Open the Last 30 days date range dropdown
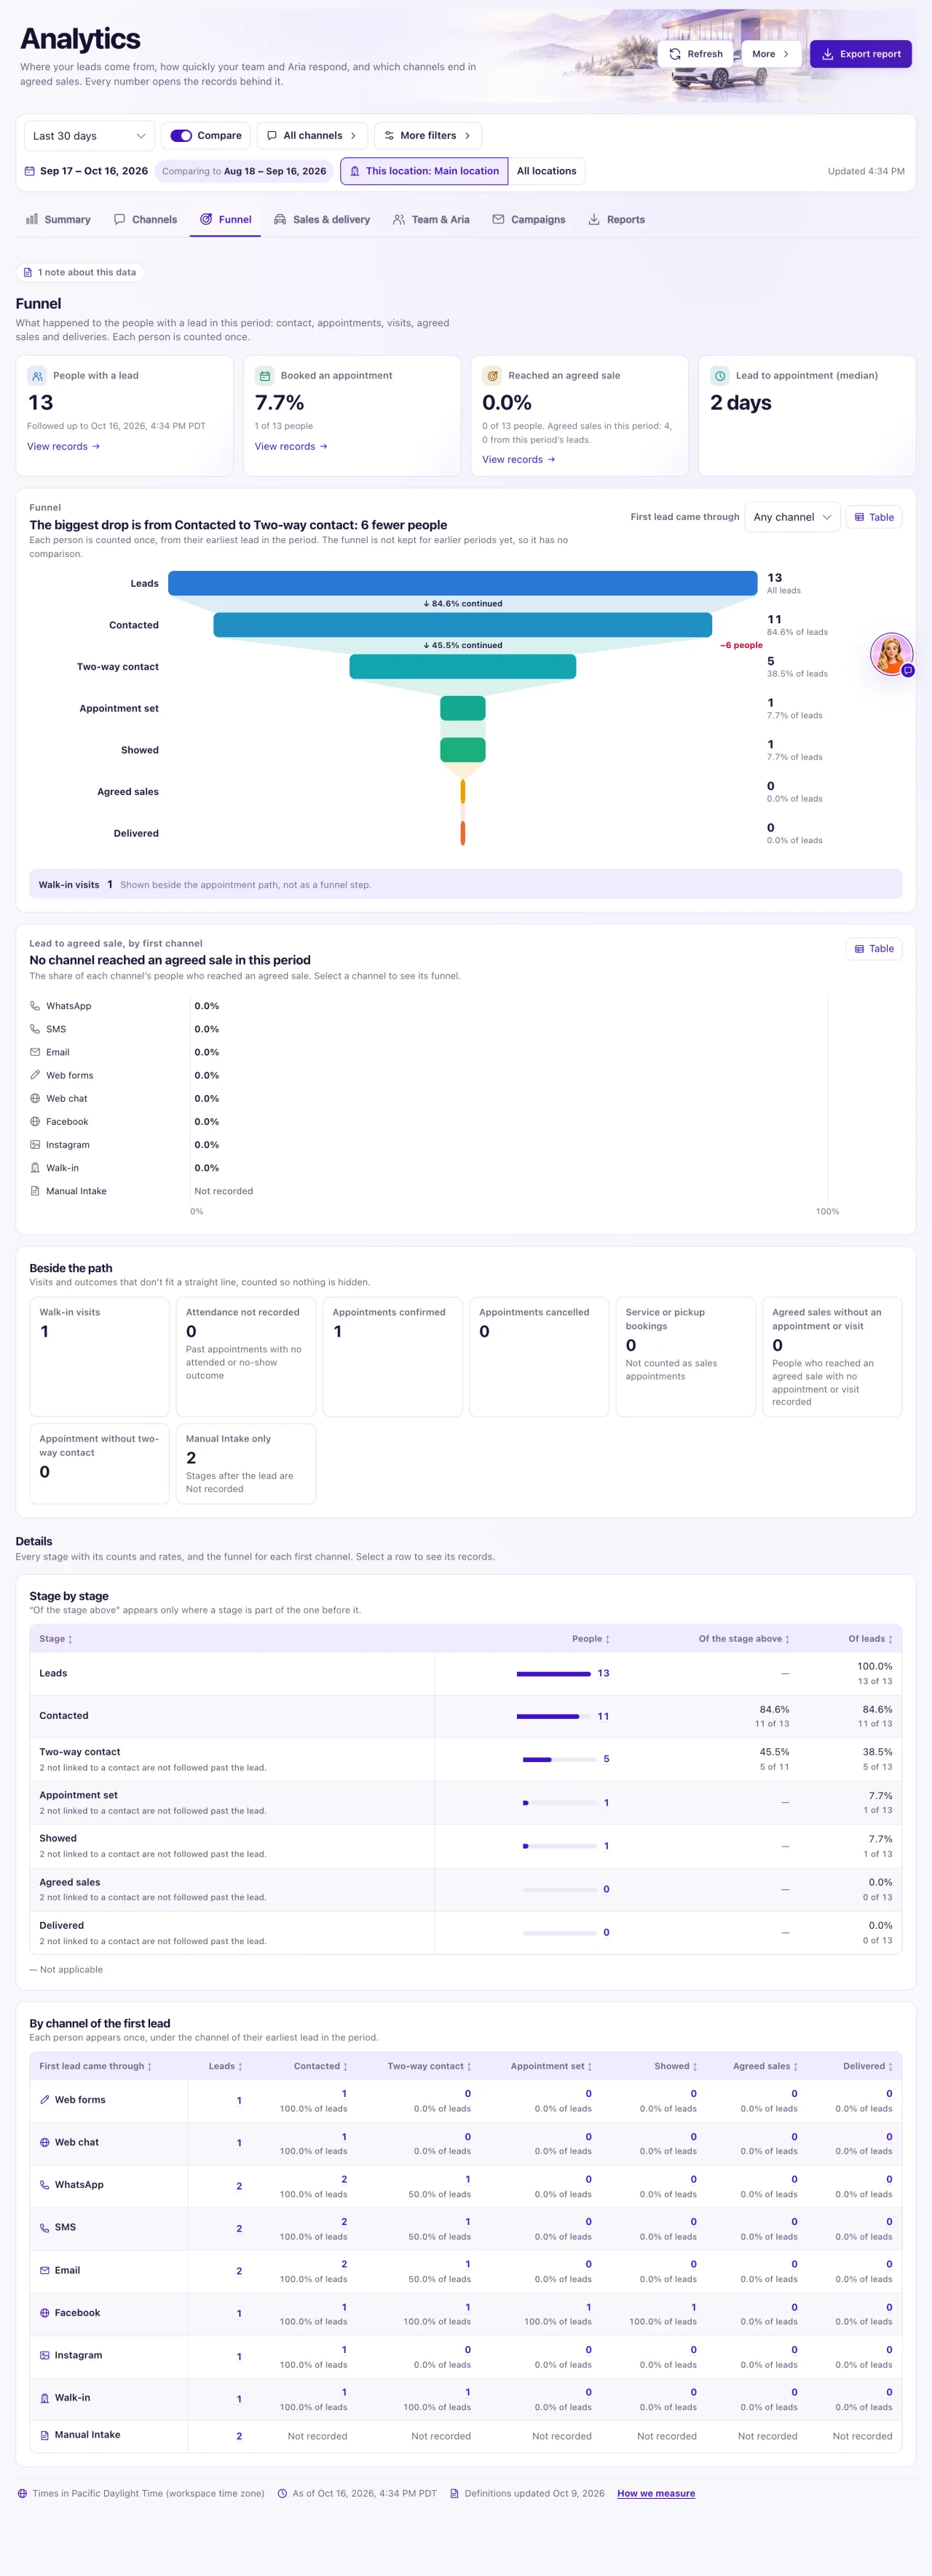This screenshot has width=932, height=2576. tap(89, 136)
